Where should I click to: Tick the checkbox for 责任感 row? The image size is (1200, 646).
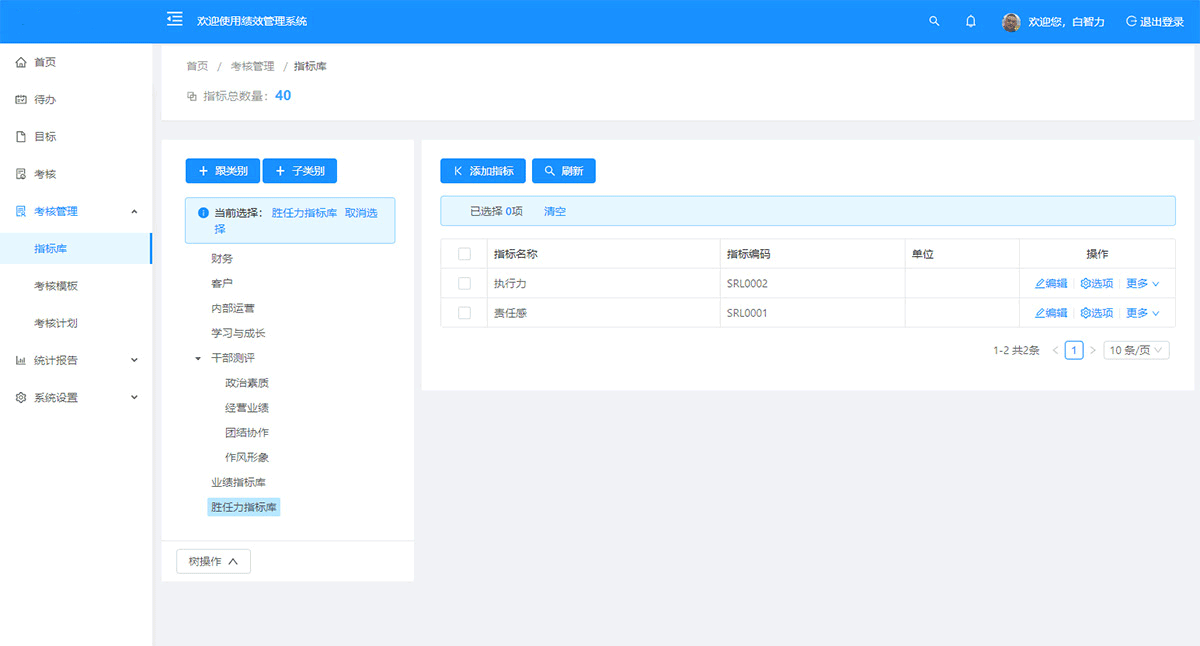pos(464,313)
